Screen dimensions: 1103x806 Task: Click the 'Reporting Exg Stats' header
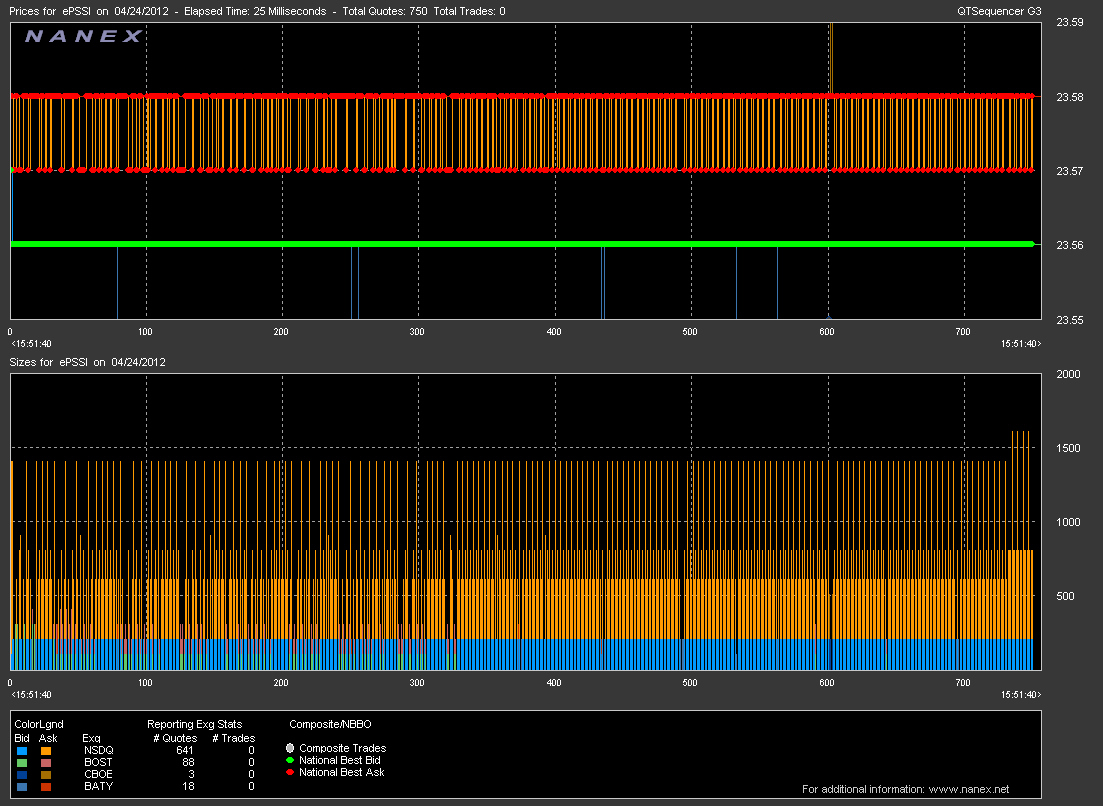[x=194, y=724]
